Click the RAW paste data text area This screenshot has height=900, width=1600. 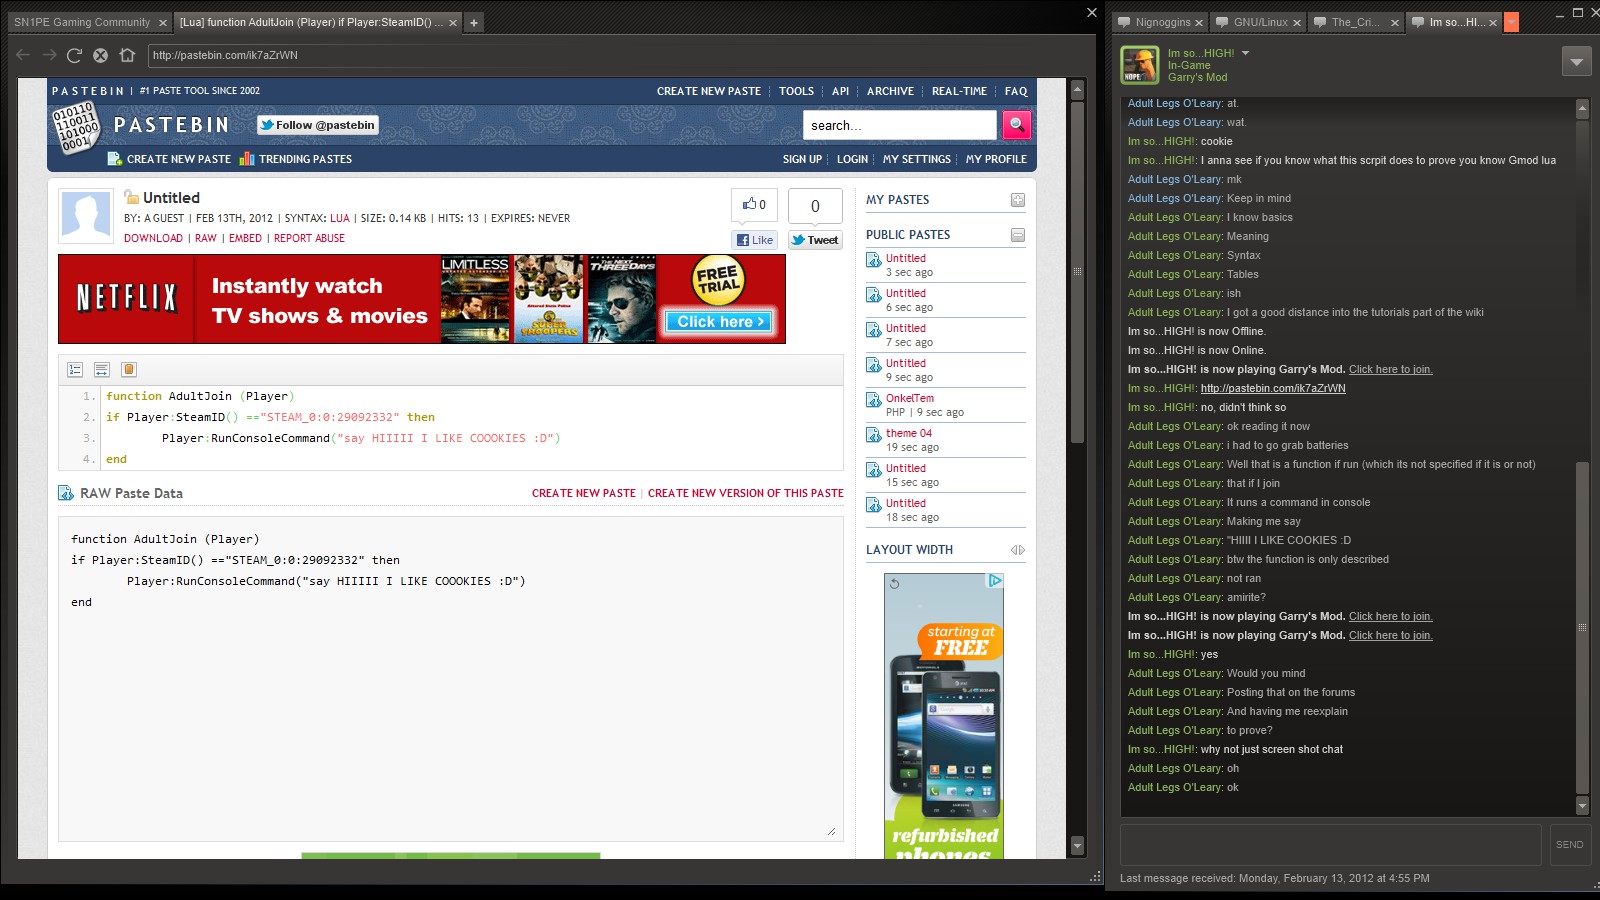click(x=451, y=679)
